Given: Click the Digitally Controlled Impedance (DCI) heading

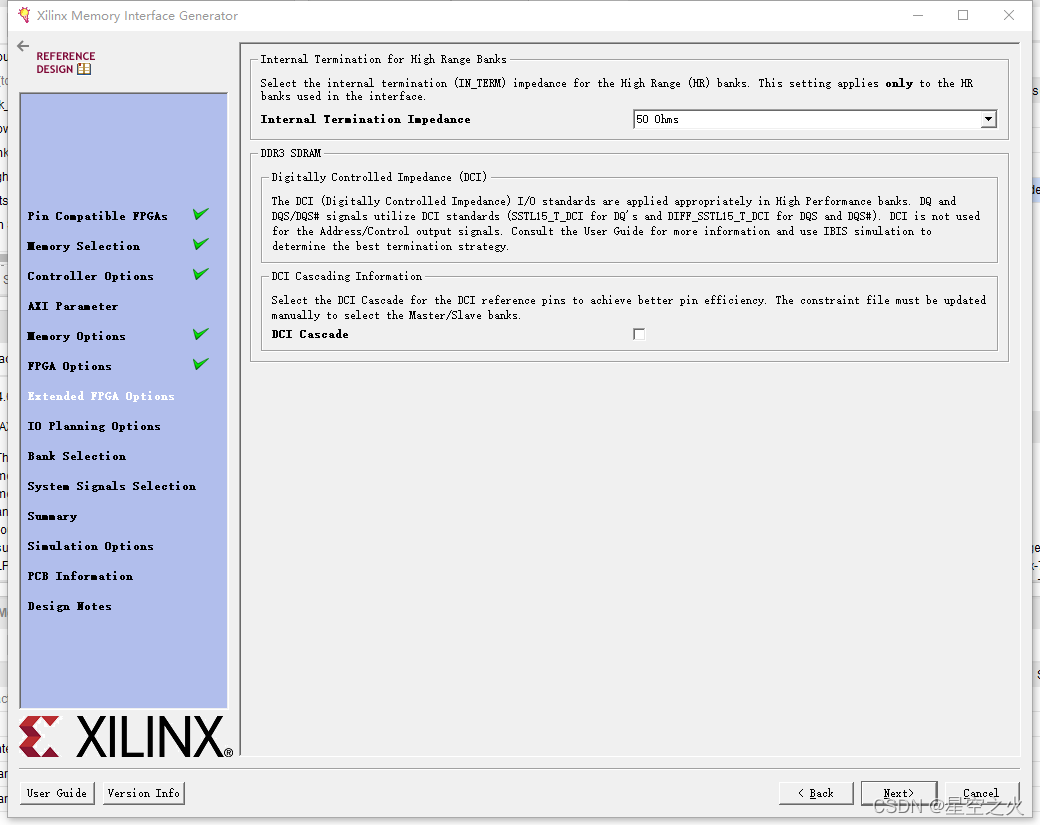Looking at the screenshot, I should tap(379, 177).
